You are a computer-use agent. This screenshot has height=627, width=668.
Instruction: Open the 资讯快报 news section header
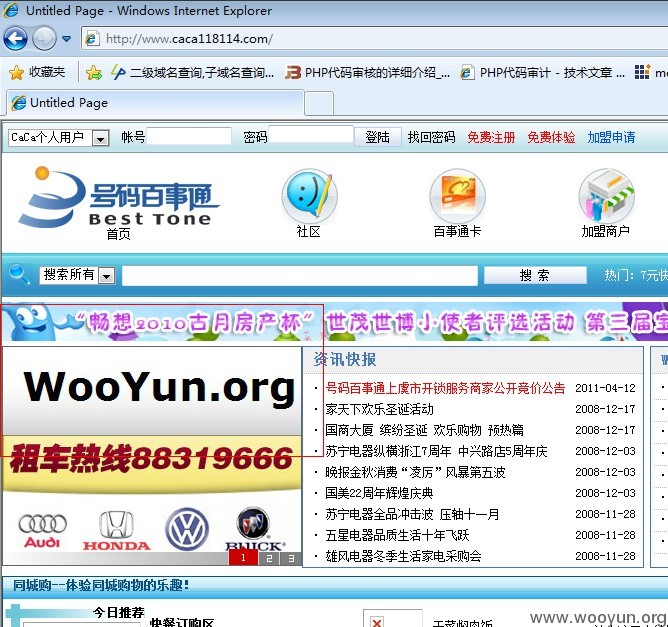coord(345,360)
